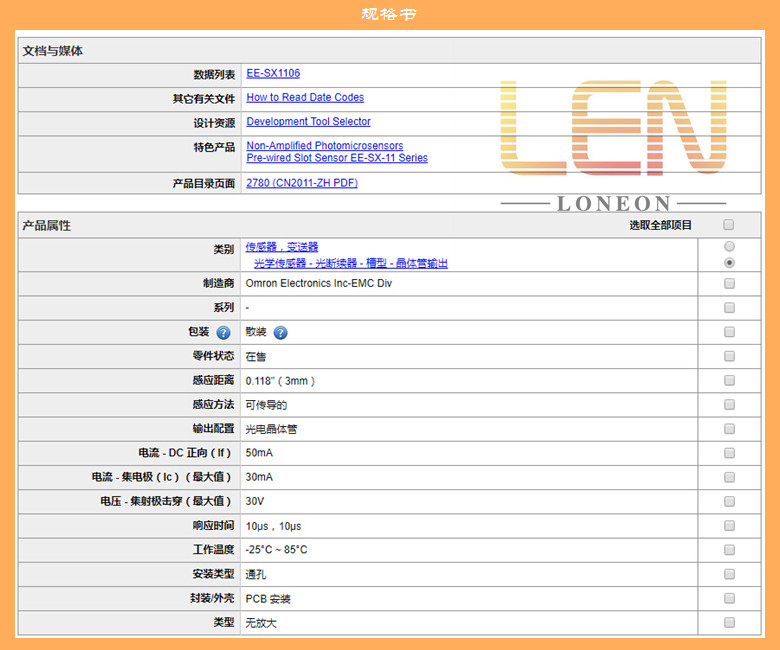Select the radio button for 光学传感器 subcategory
Viewport: 780px width, 650px height.
[x=729, y=263]
